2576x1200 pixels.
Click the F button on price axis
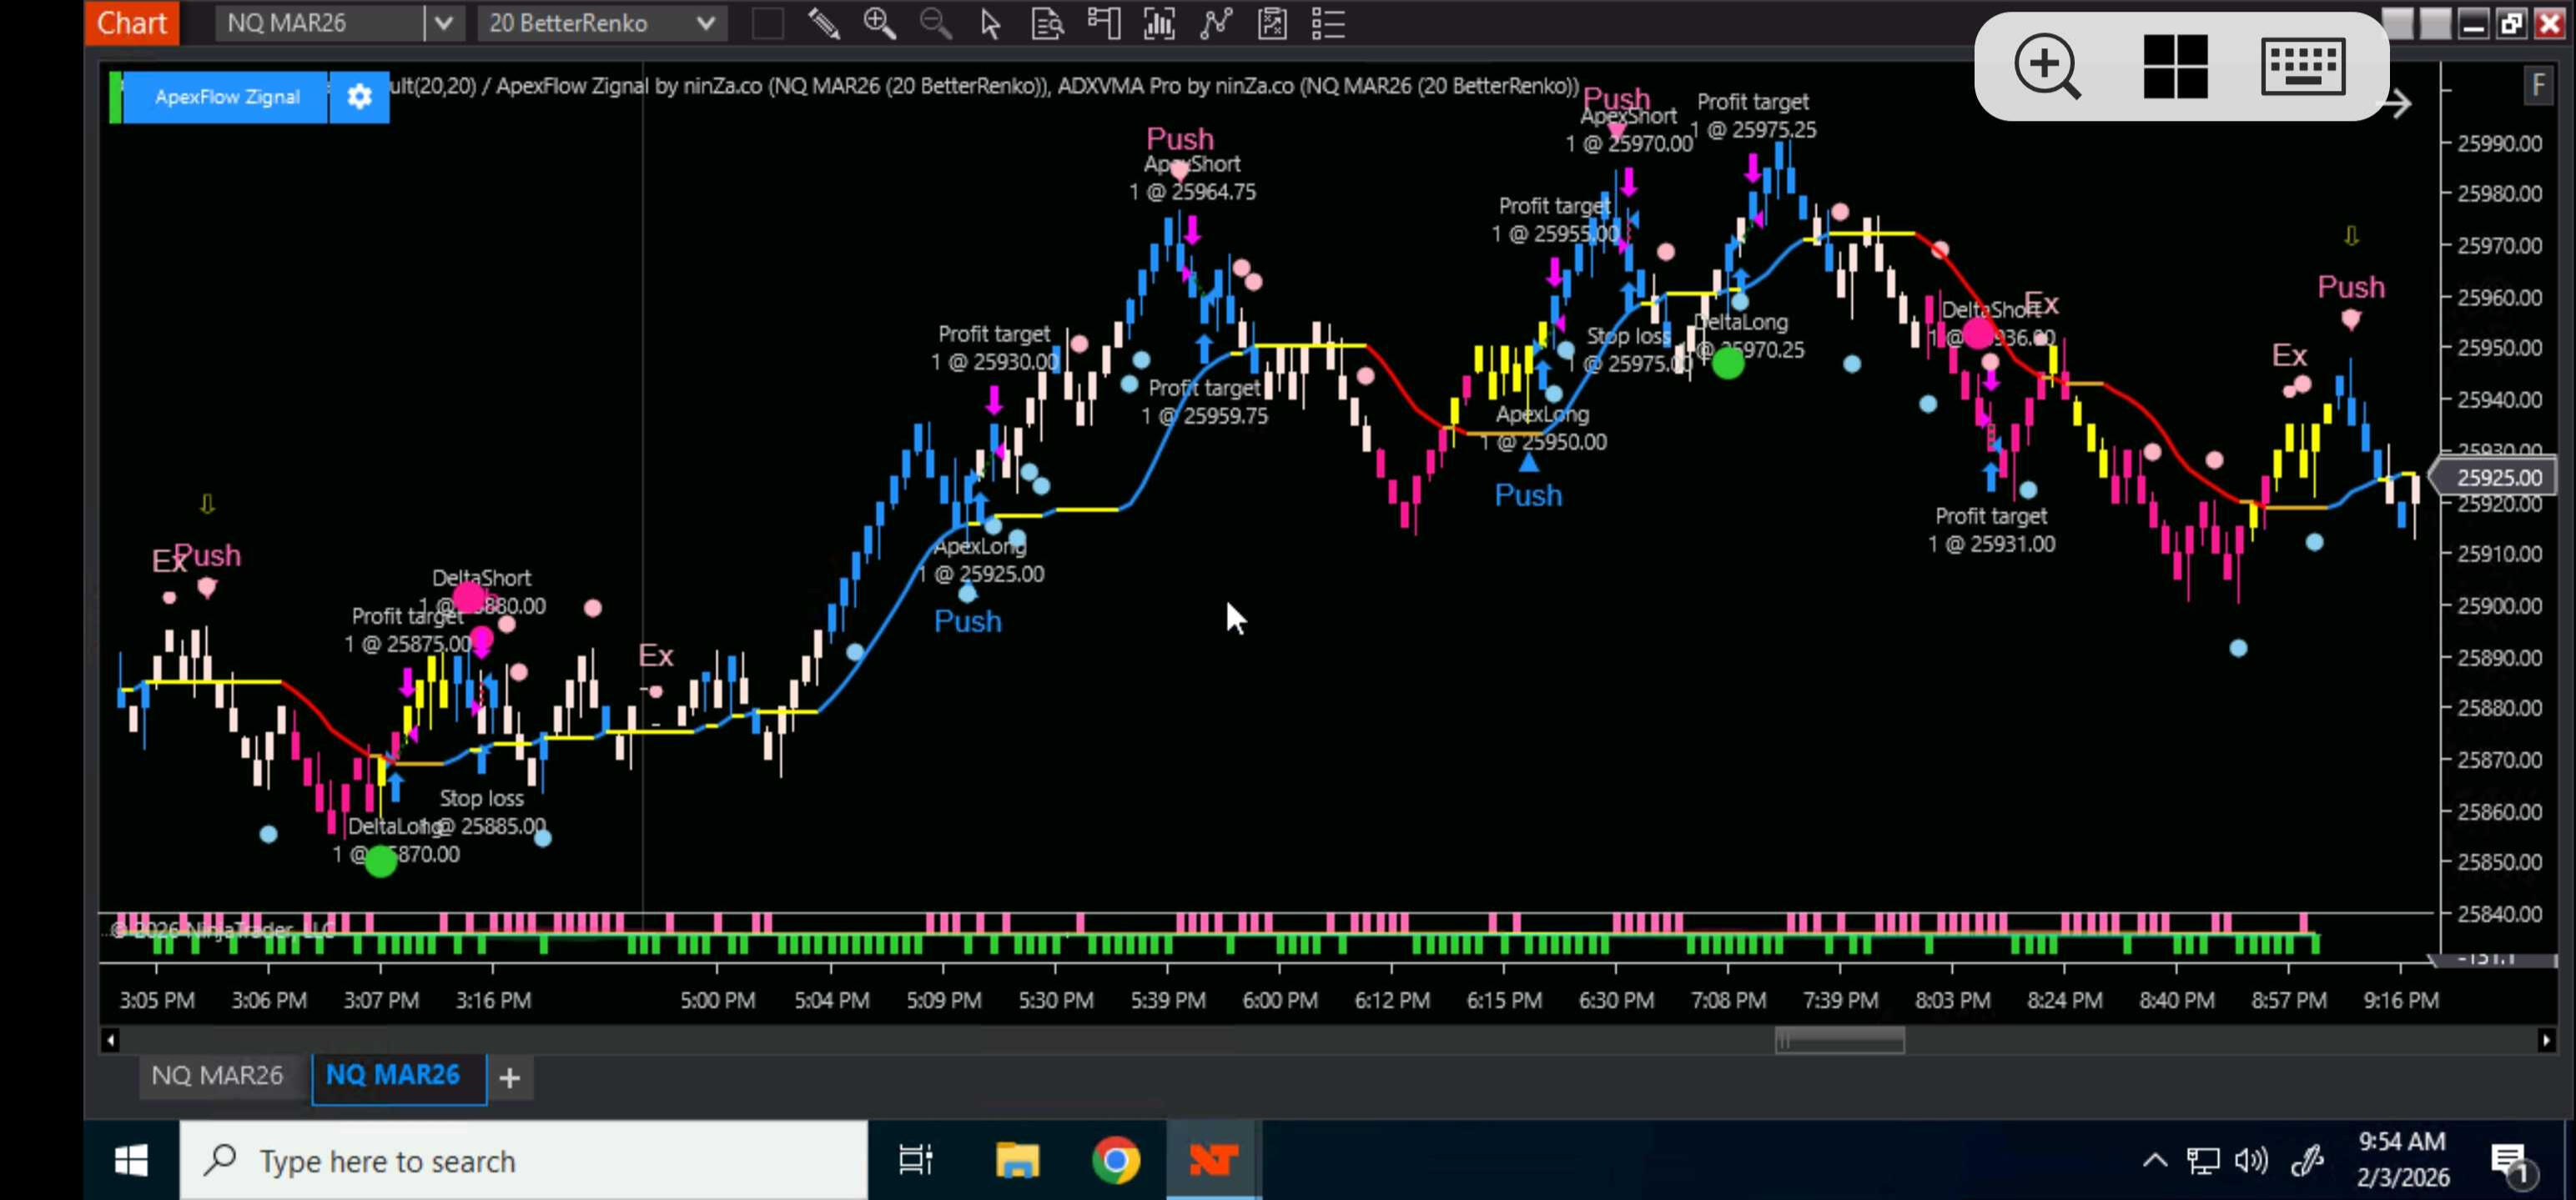(x=2538, y=86)
